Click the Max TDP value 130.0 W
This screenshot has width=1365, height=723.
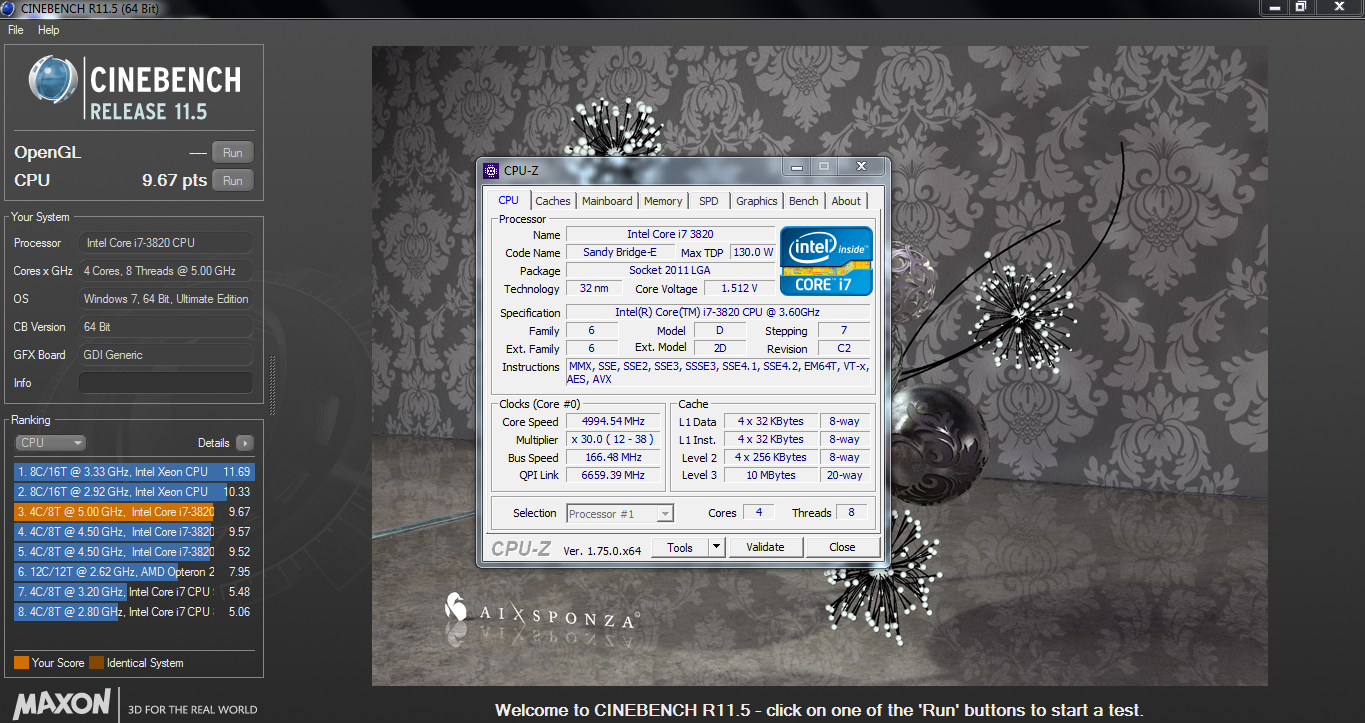click(x=753, y=253)
